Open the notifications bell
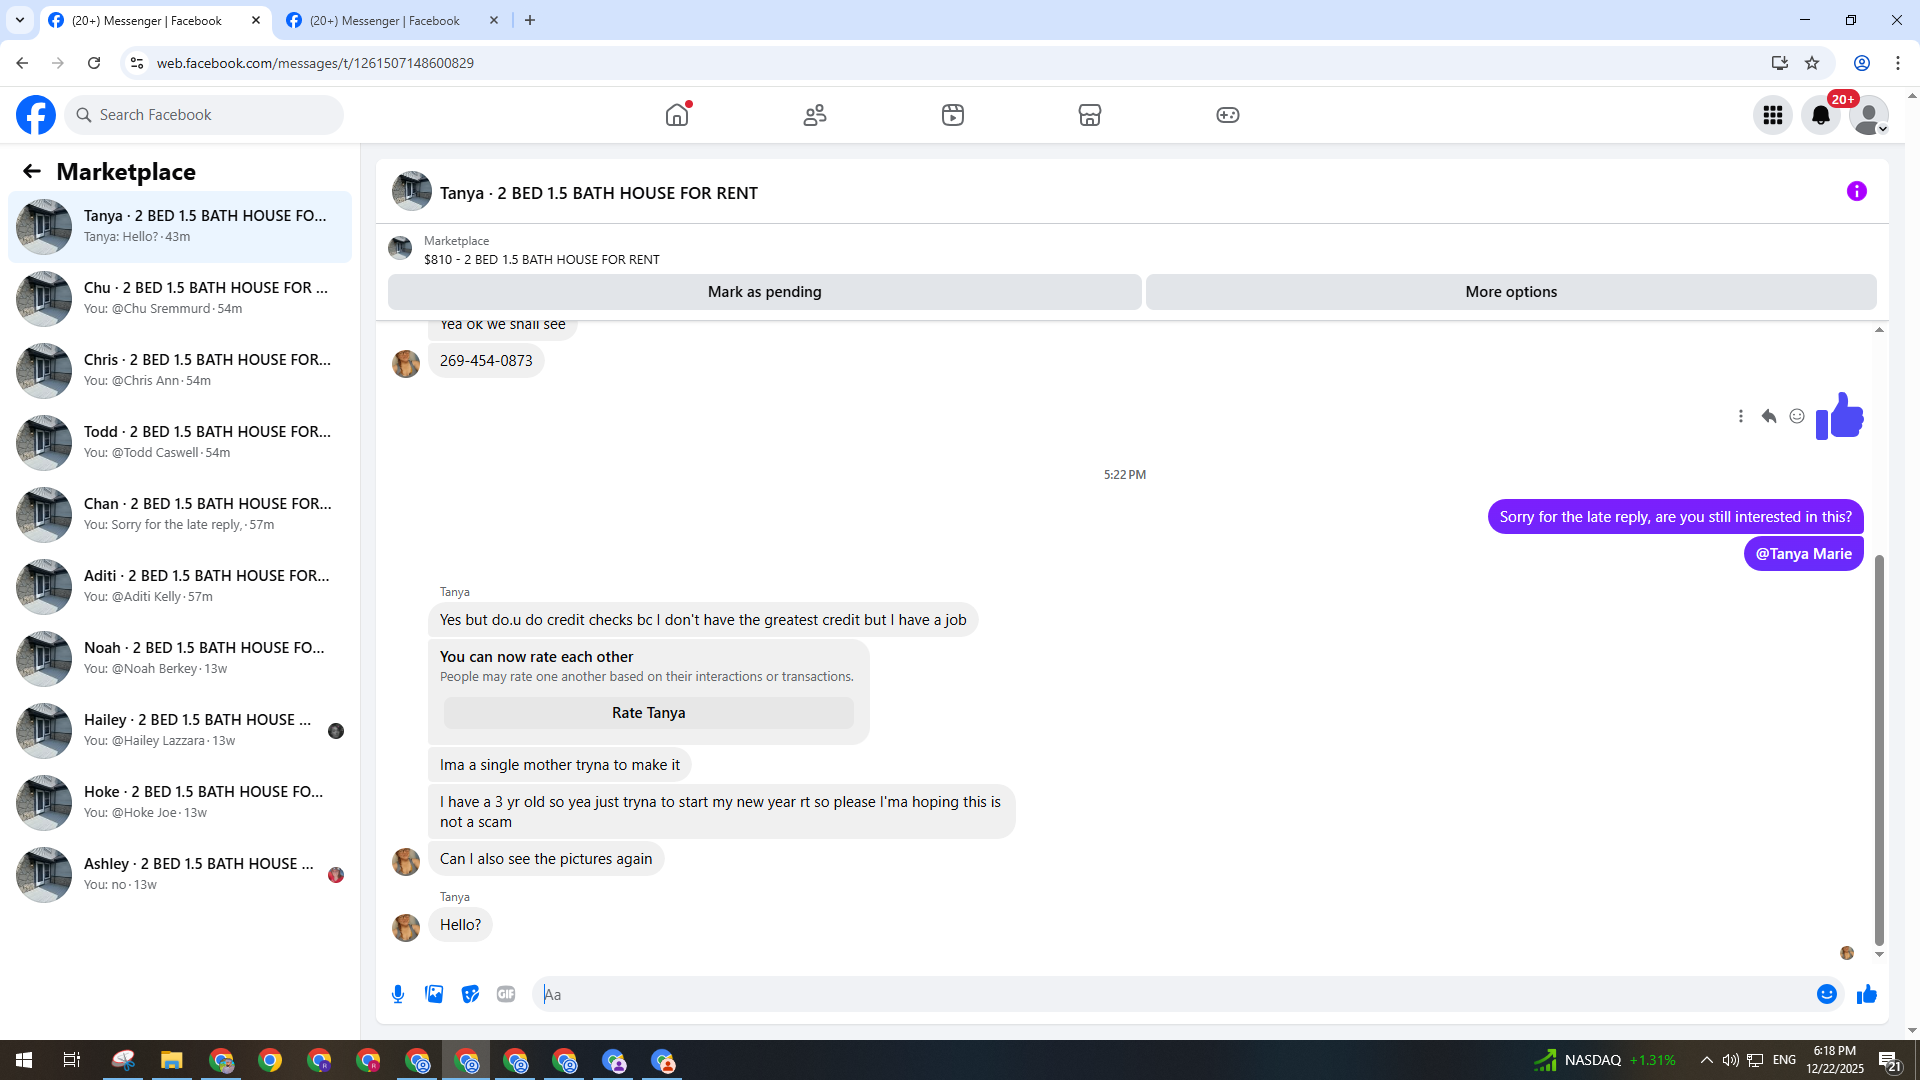This screenshot has width=1920, height=1080. [x=1820, y=115]
